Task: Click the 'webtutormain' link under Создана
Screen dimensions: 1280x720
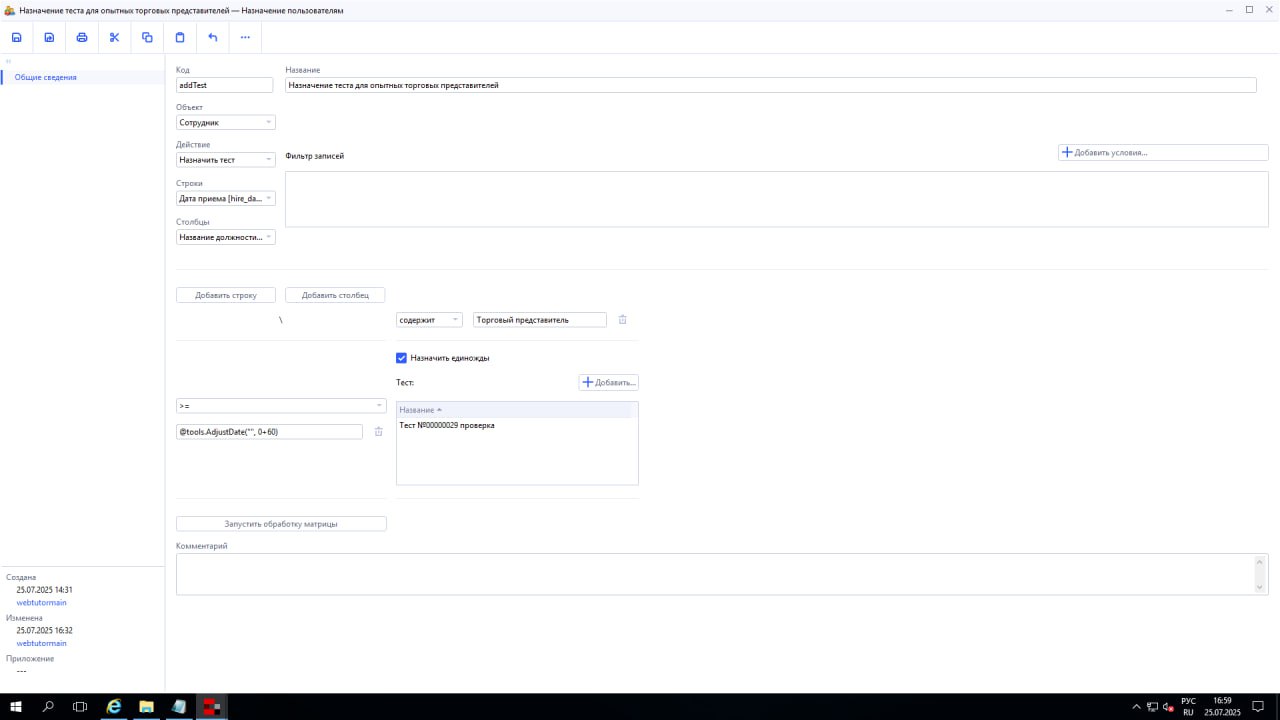Action: pos(42,603)
